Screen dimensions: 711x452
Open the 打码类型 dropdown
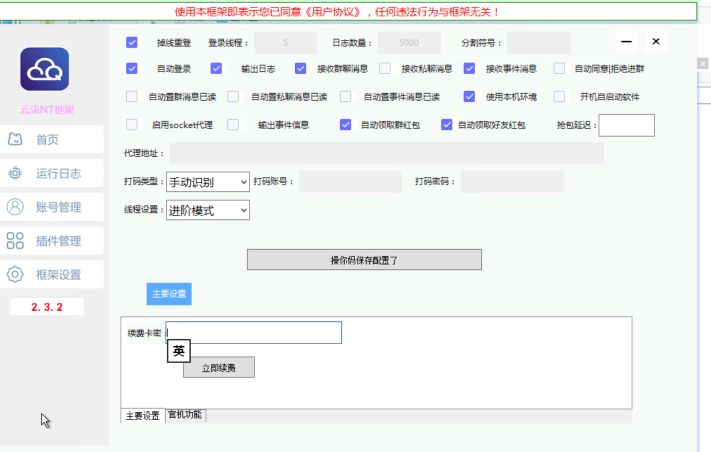click(208, 182)
